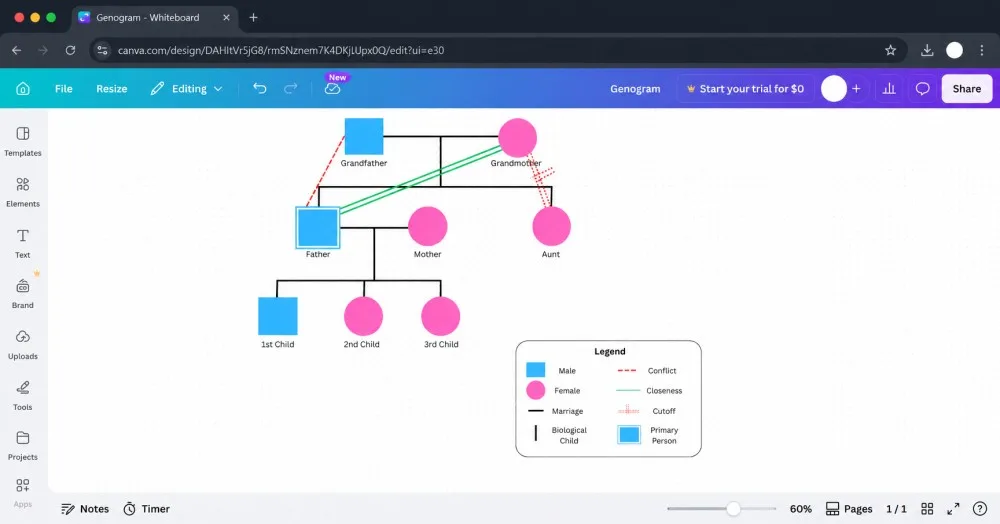Open grid view of pages
Screen dimensions: 1000x524
pos(927,509)
